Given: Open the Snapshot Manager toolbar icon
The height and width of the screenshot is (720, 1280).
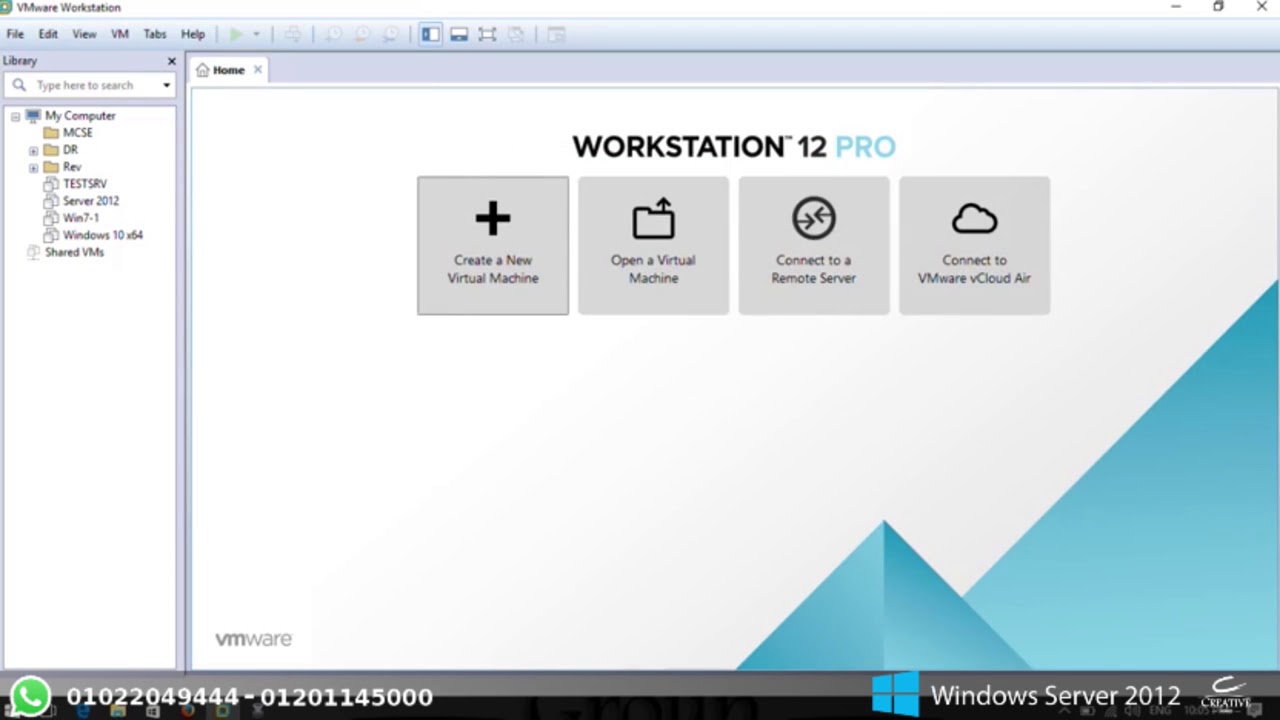Looking at the screenshot, I should [x=390, y=34].
